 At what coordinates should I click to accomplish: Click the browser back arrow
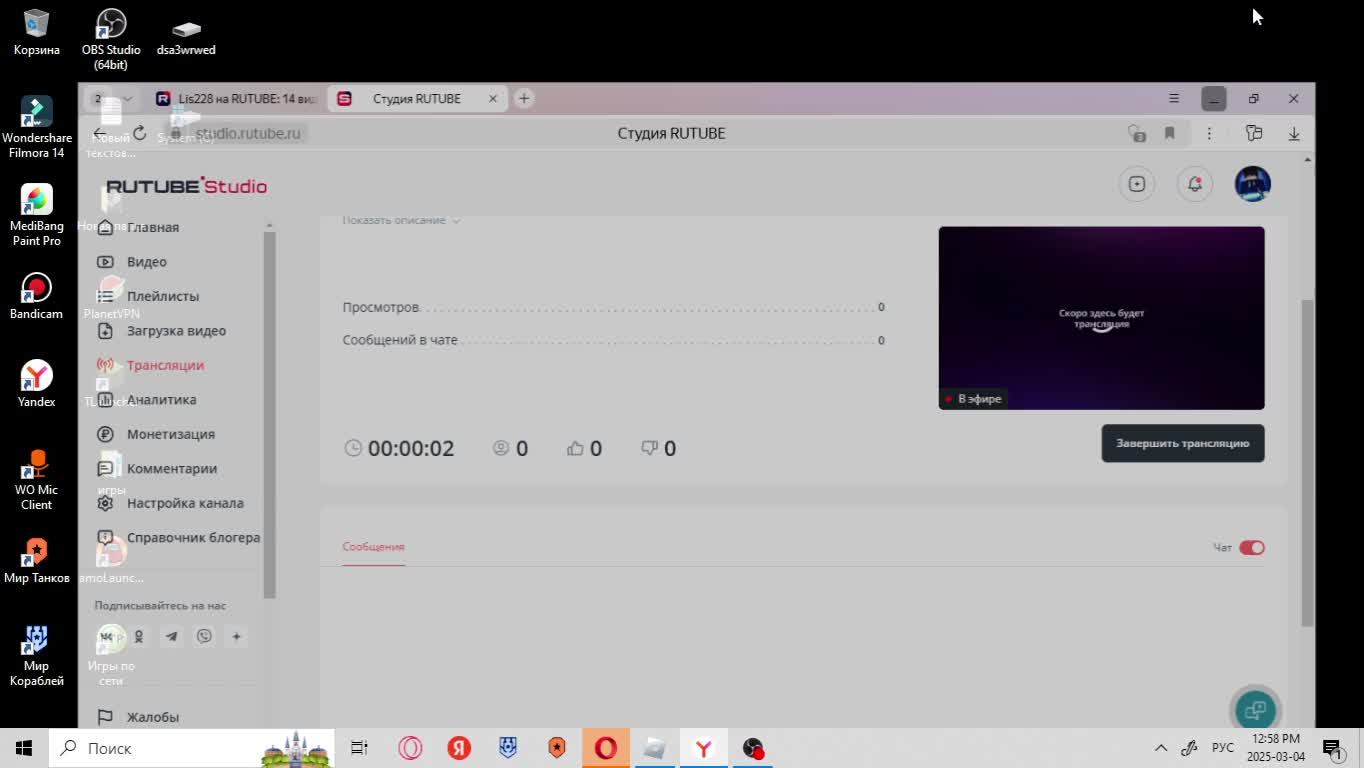(100, 133)
